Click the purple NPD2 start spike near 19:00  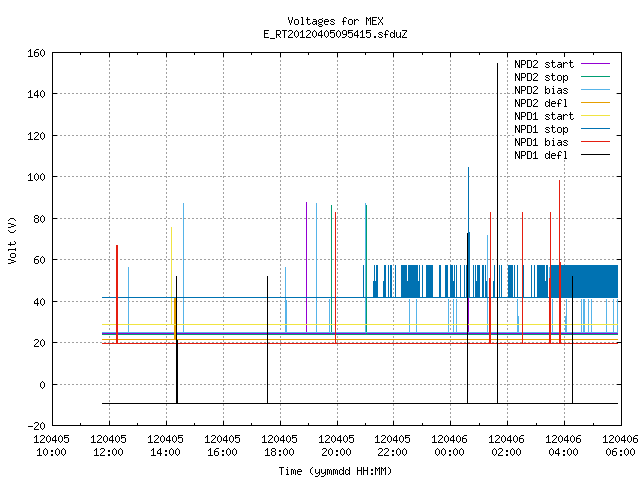(x=307, y=267)
